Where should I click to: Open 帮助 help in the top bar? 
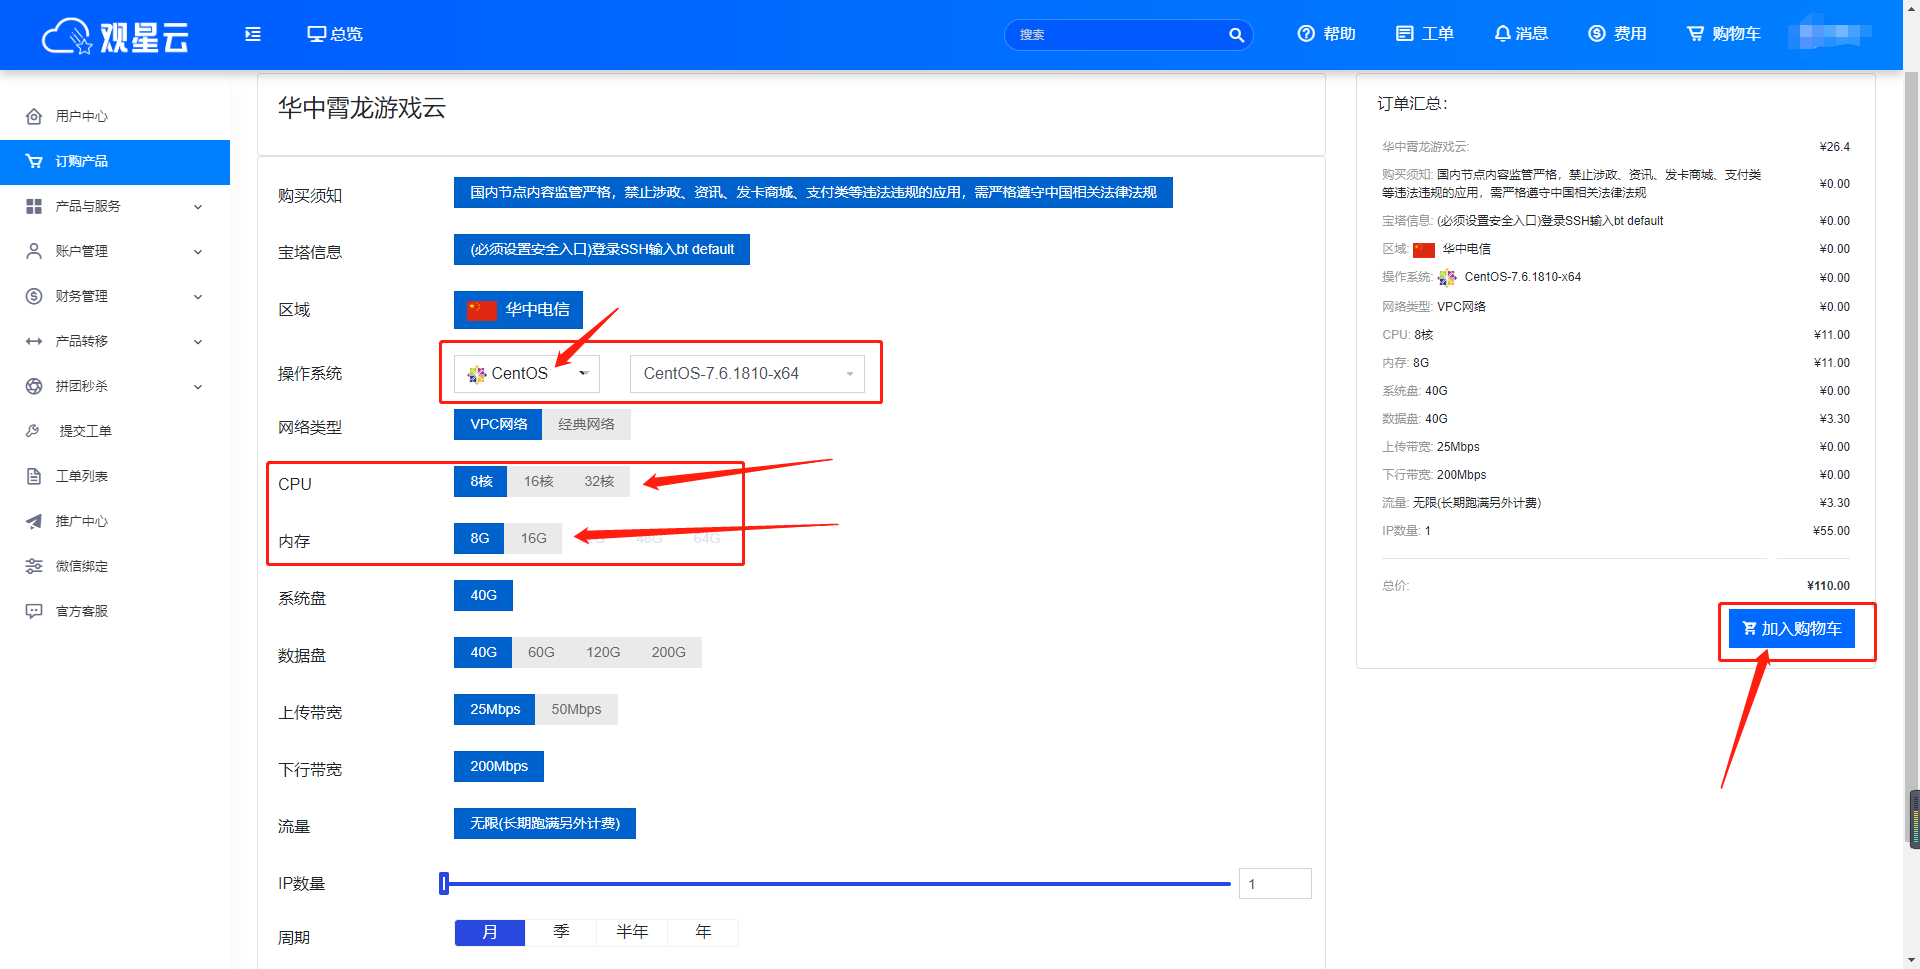pyautogui.click(x=1326, y=34)
